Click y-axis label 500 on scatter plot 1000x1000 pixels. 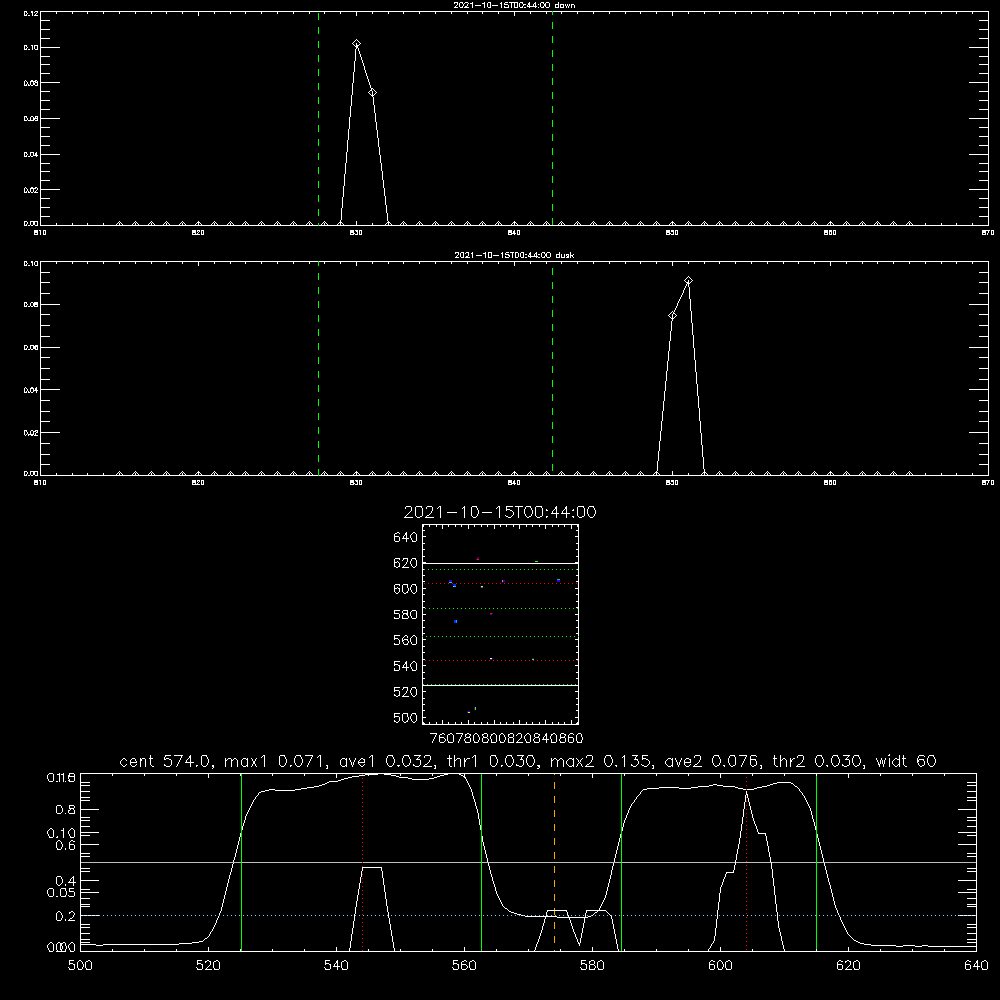click(x=406, y=718)
